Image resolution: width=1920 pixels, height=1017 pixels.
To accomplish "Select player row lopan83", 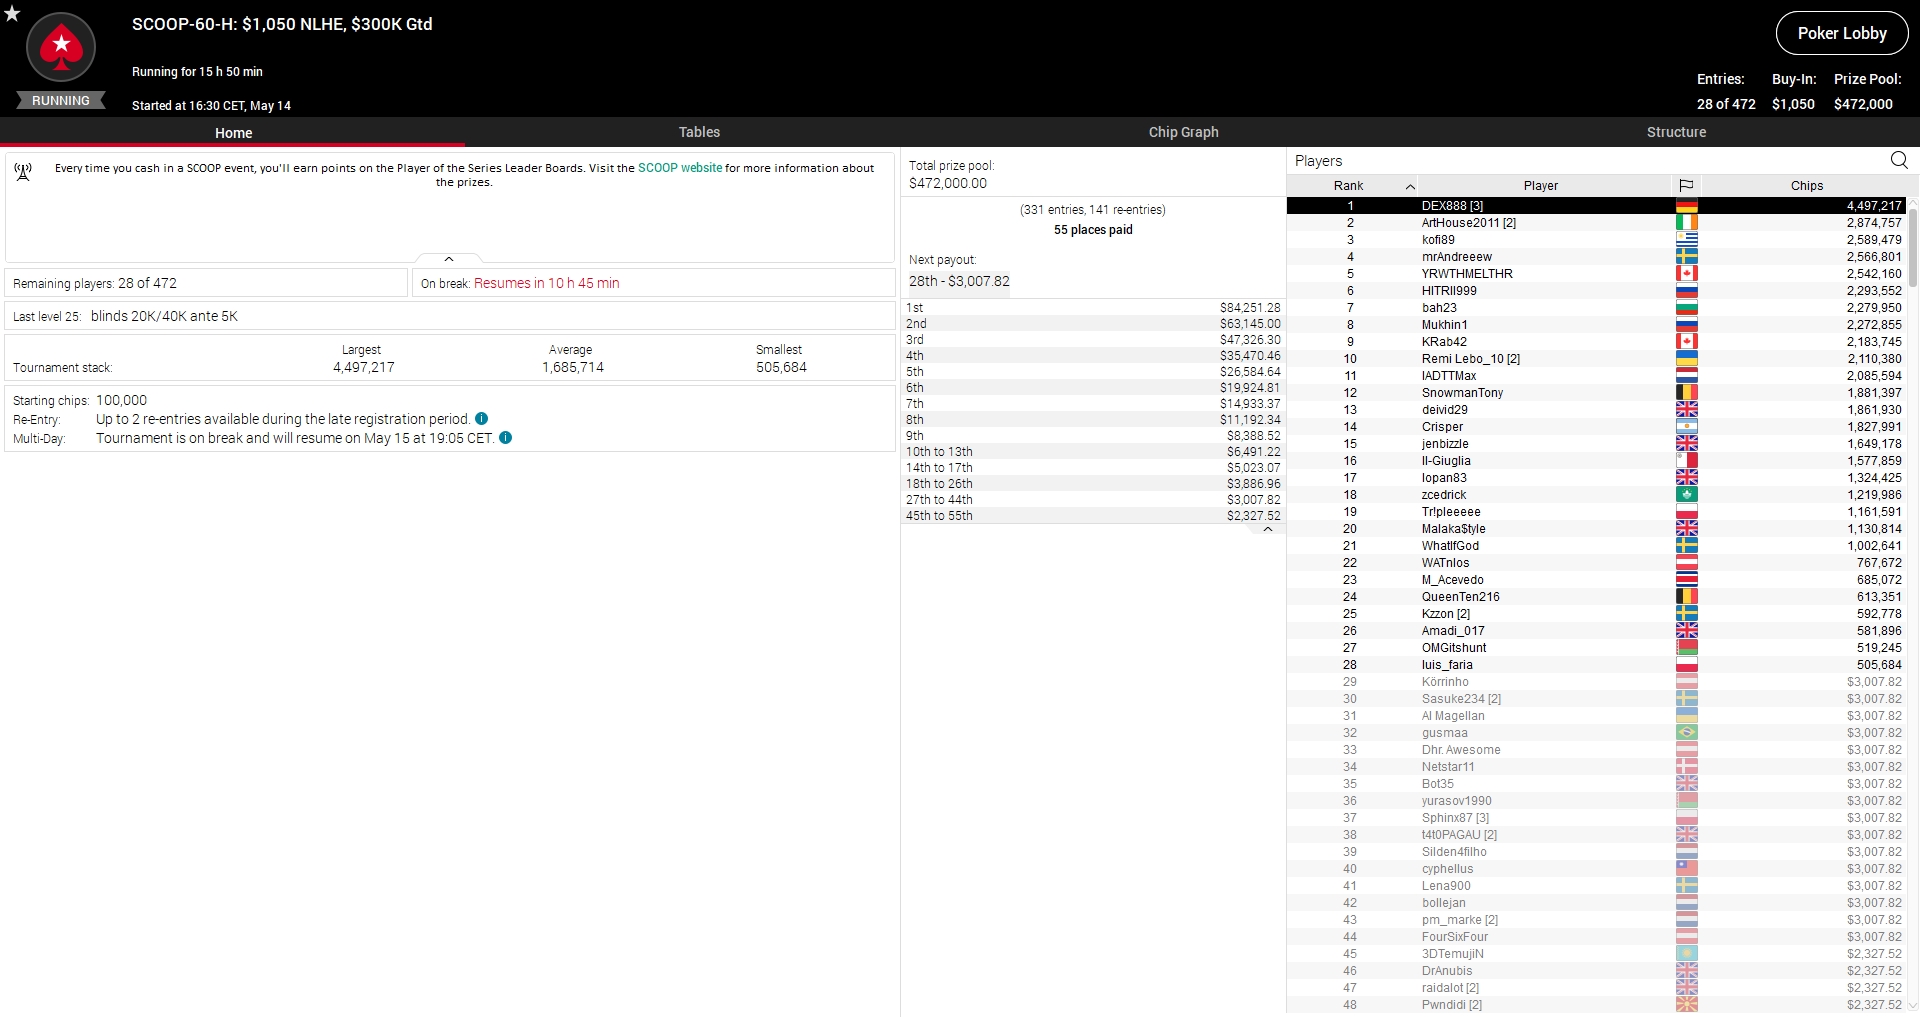I will pyautogui.click(x=1597, y=478).
